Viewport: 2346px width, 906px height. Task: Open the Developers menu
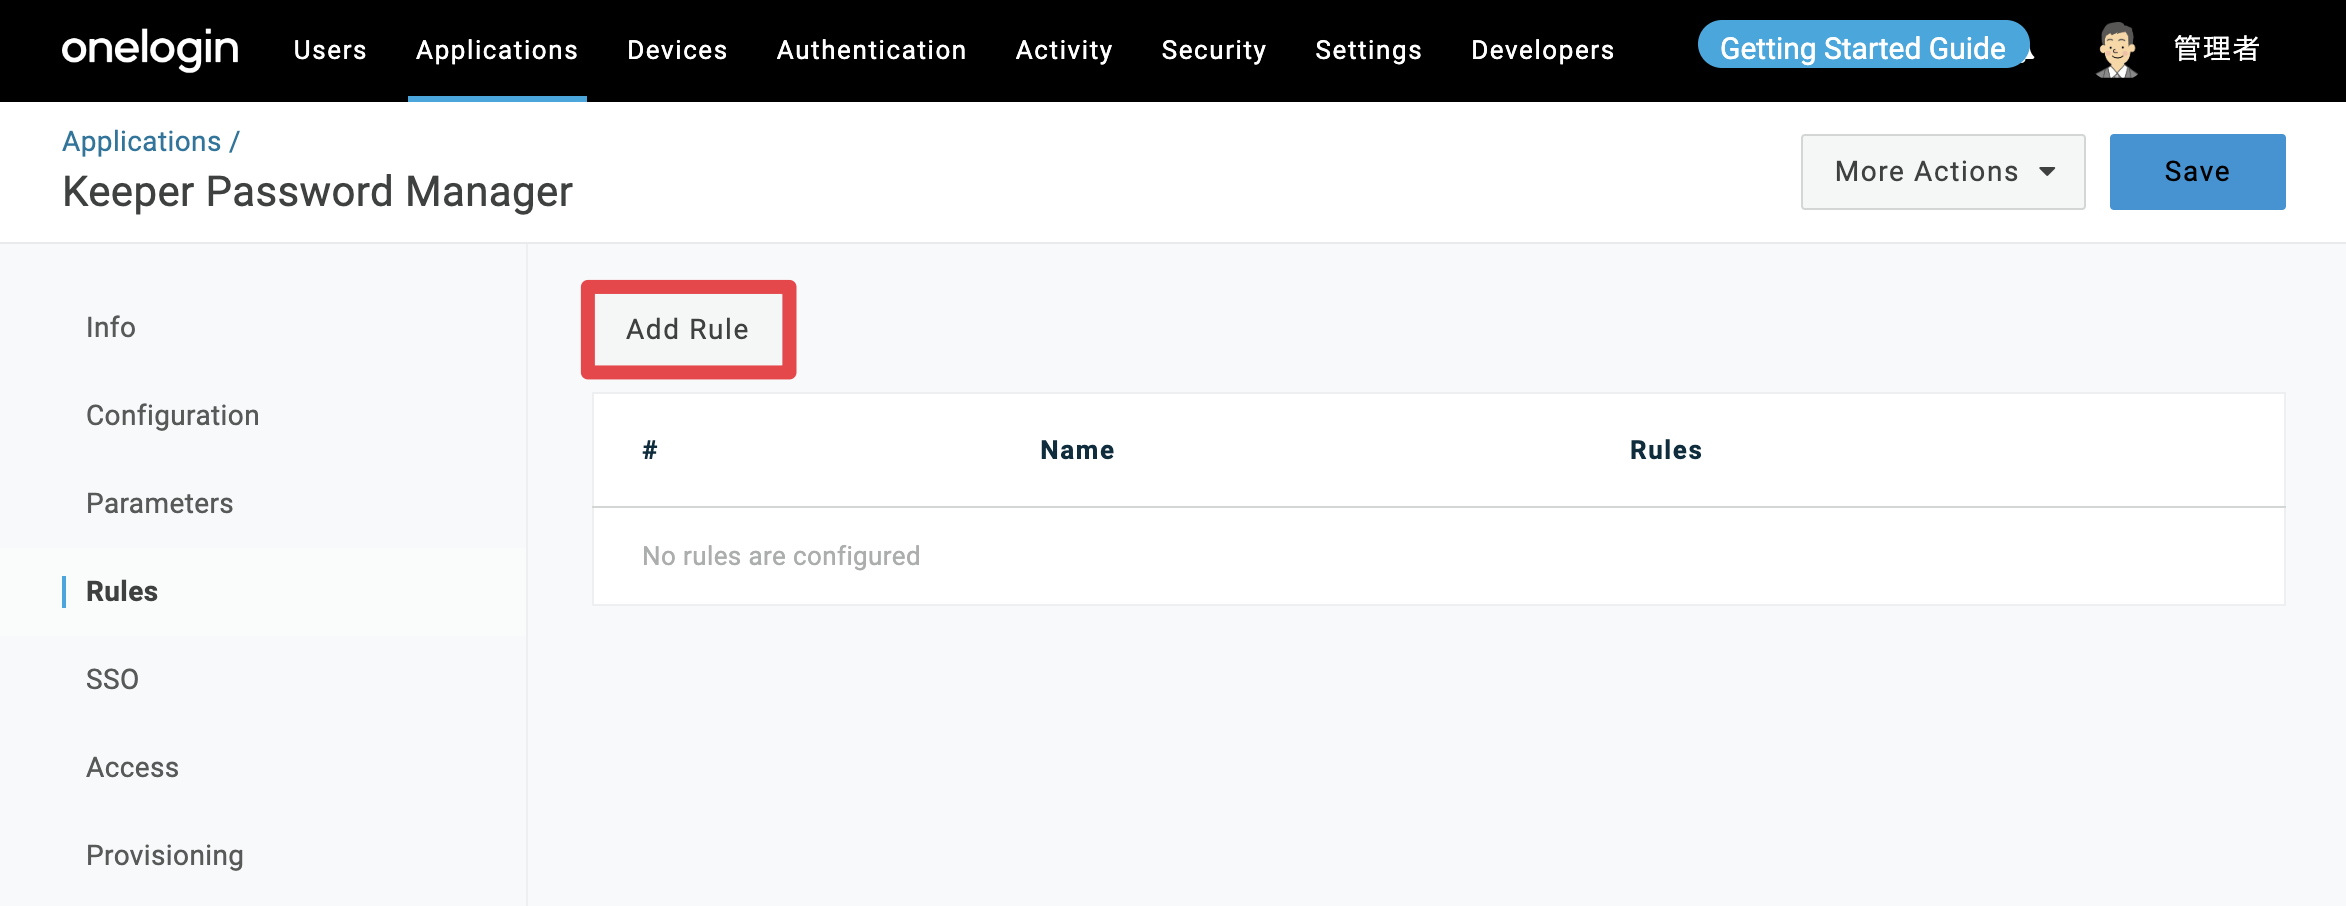pyautogui.click(x=1542, y=50)
